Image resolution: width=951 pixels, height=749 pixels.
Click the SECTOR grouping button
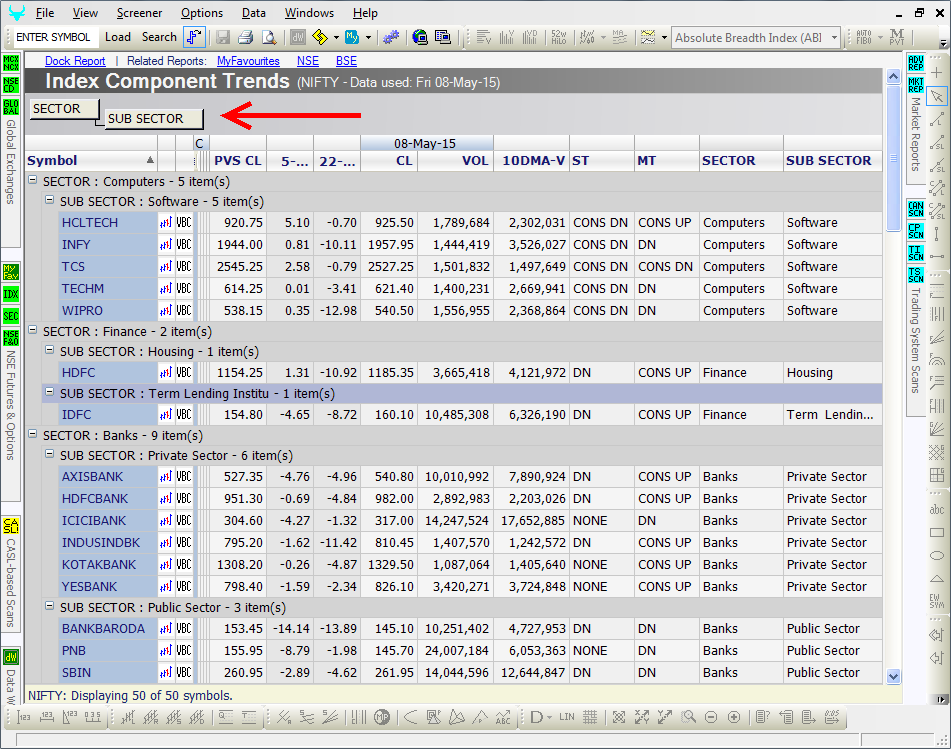pos(64,109)
